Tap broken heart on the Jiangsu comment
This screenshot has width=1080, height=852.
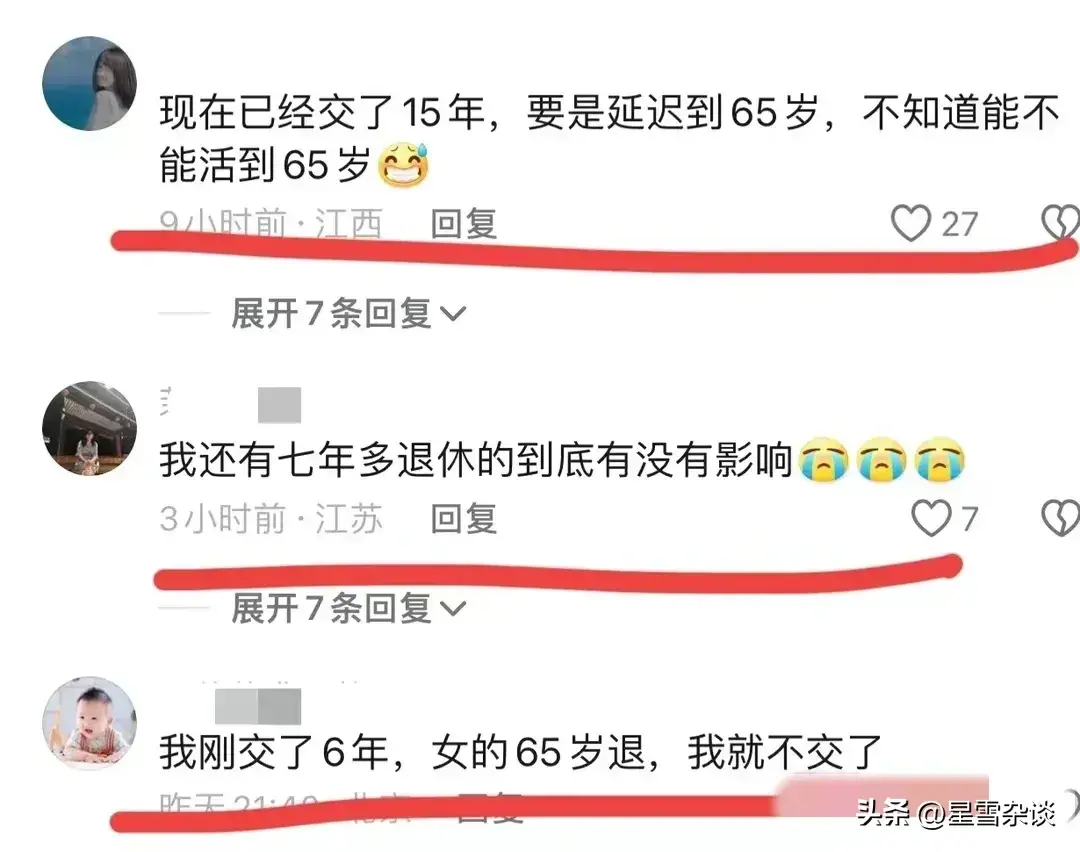tap(1060, 518)
